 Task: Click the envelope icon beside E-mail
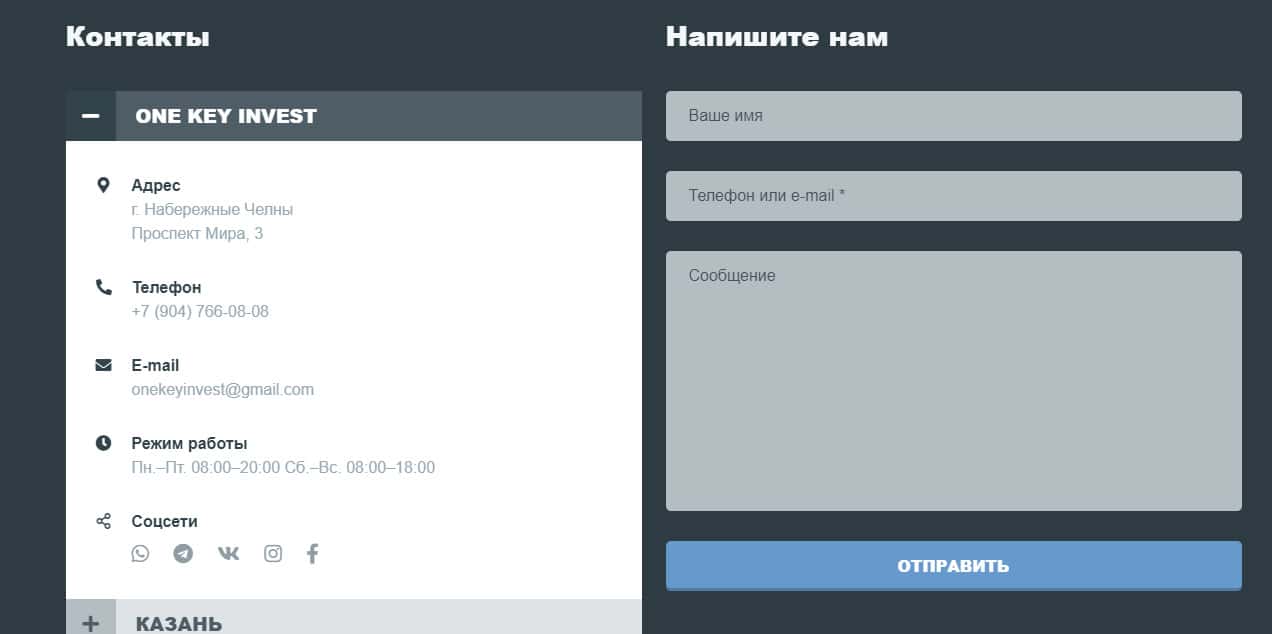[104, 365]
